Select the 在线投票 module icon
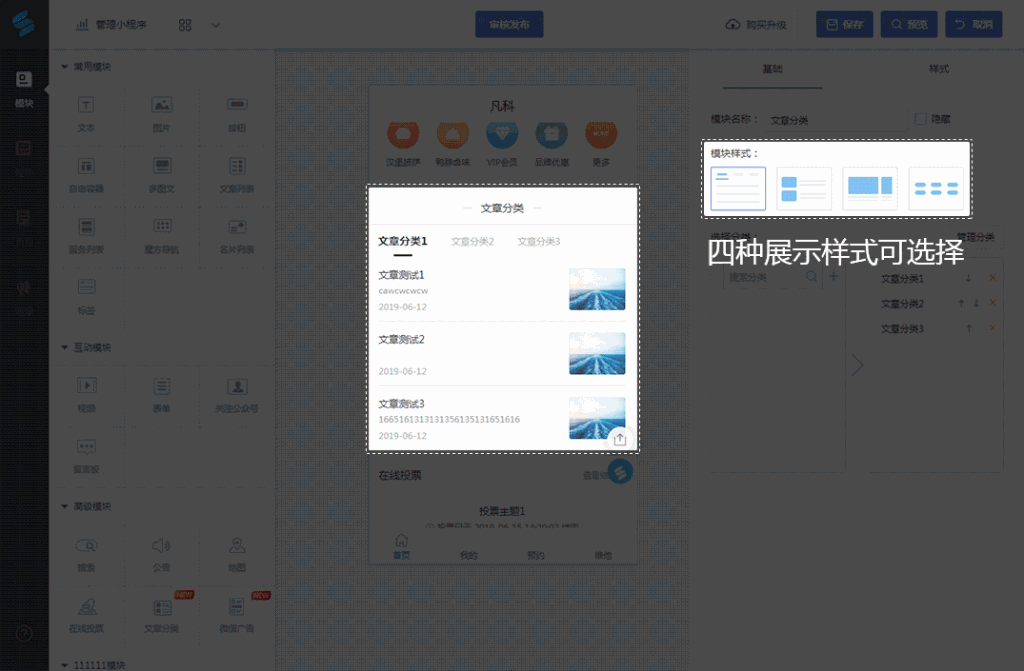The height and width of the screenshot is (671, 1024). click(86, 607)
